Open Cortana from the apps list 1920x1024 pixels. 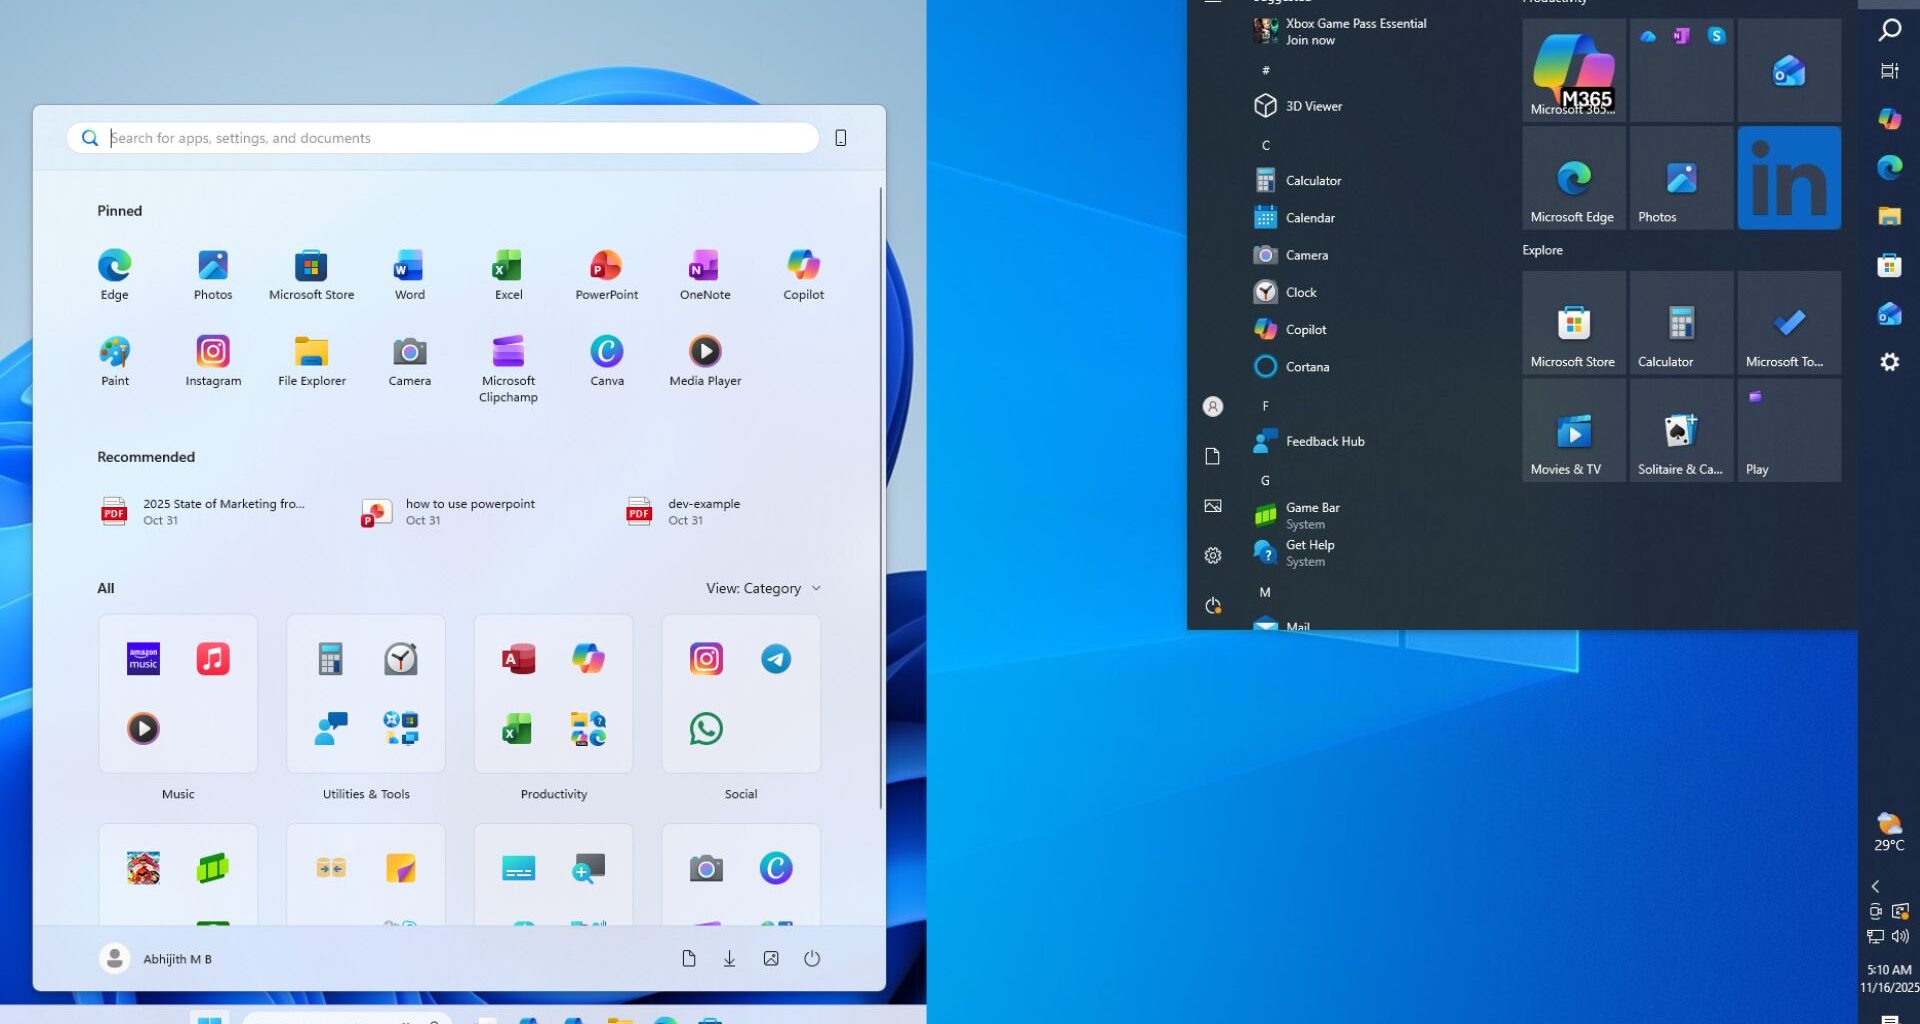point(1308,366)
